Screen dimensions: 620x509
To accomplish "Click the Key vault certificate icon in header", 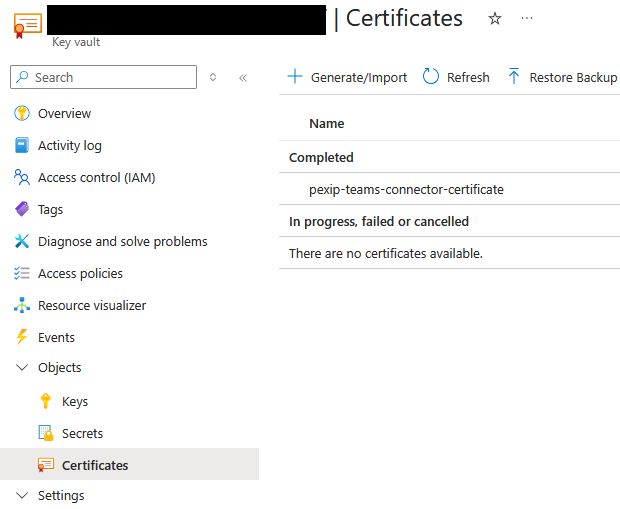I will tap(27, 25).
